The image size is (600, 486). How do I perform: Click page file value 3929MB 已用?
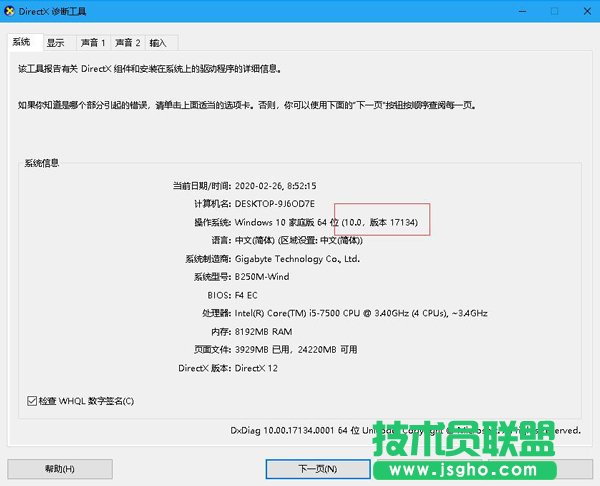[262, 349]
